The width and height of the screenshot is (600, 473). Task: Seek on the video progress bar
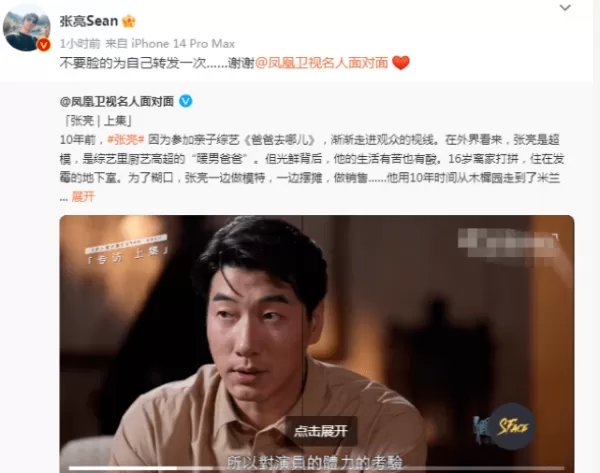pos(316,468)
